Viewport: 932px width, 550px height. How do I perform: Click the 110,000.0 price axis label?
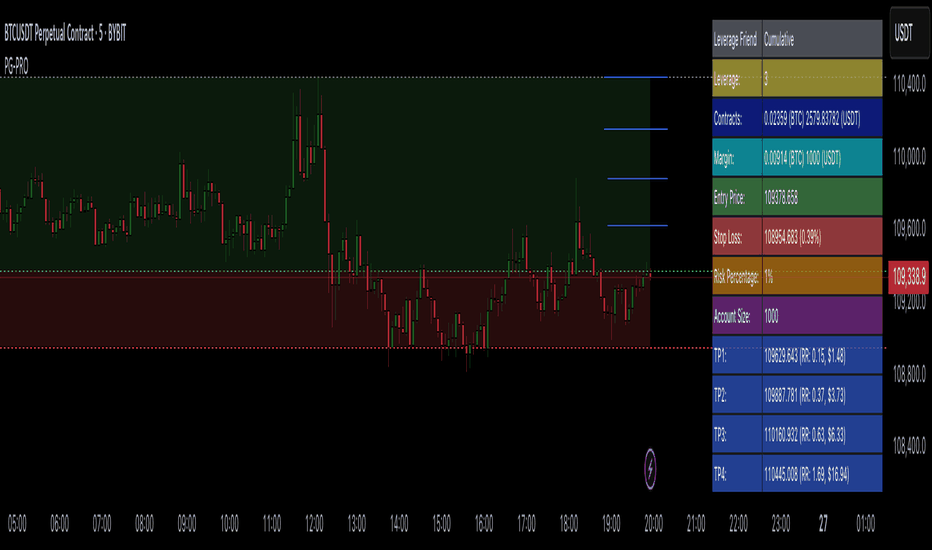[x=909, y=156]
